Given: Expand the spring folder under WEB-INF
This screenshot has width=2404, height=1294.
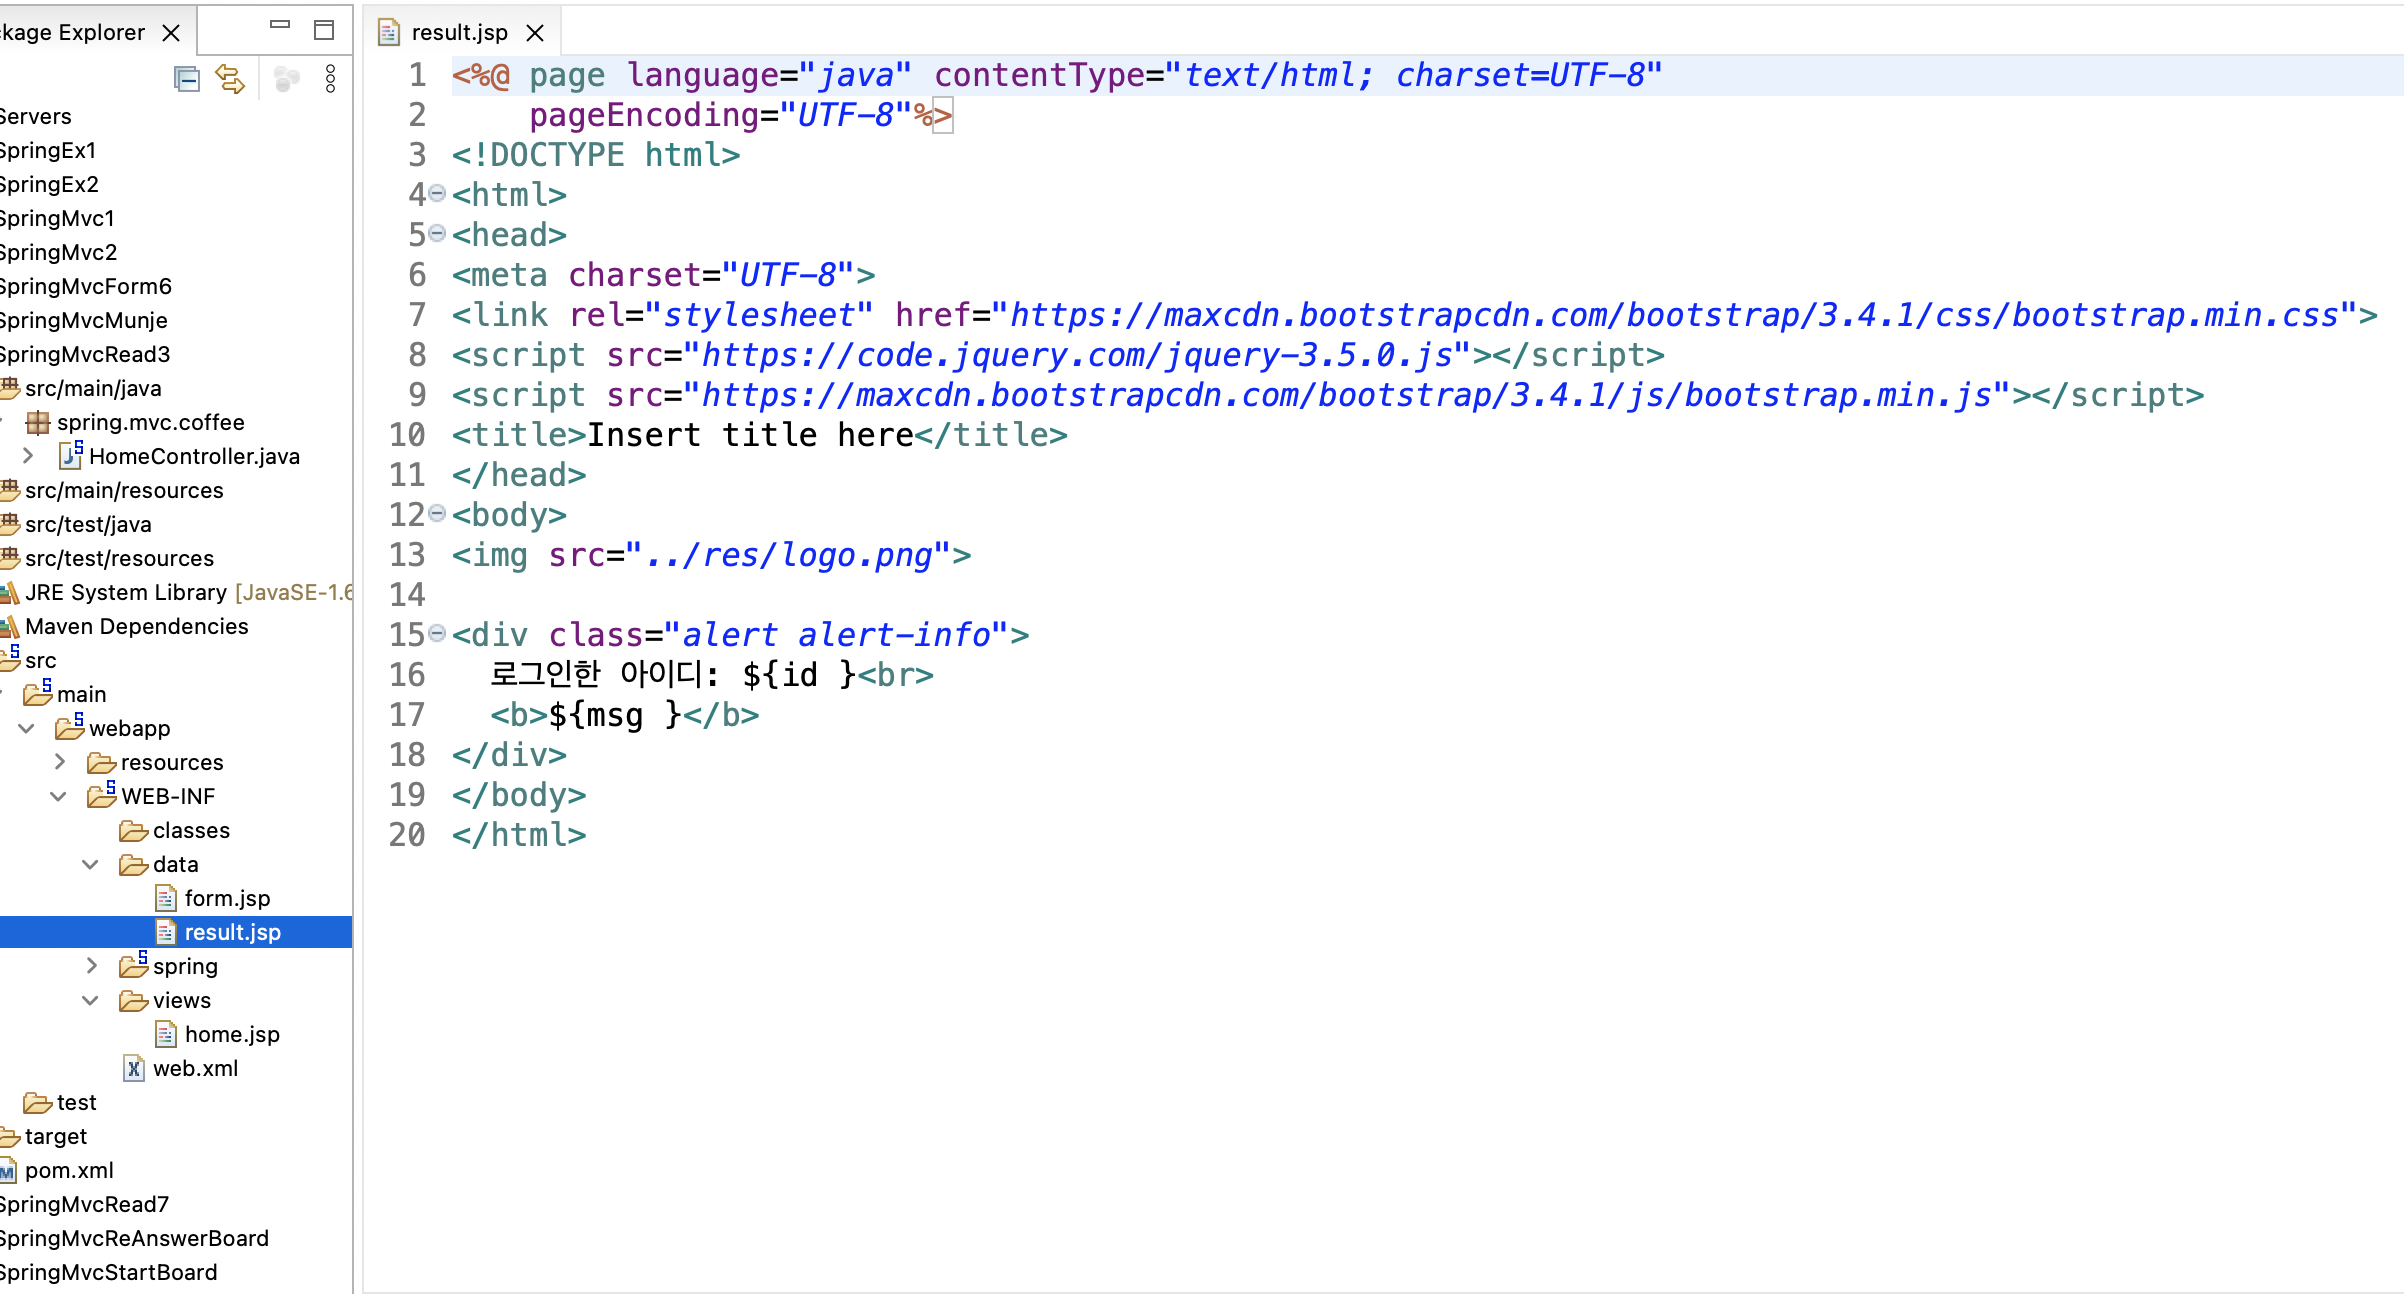Looking at the screenshot, I should coord(91,966).
